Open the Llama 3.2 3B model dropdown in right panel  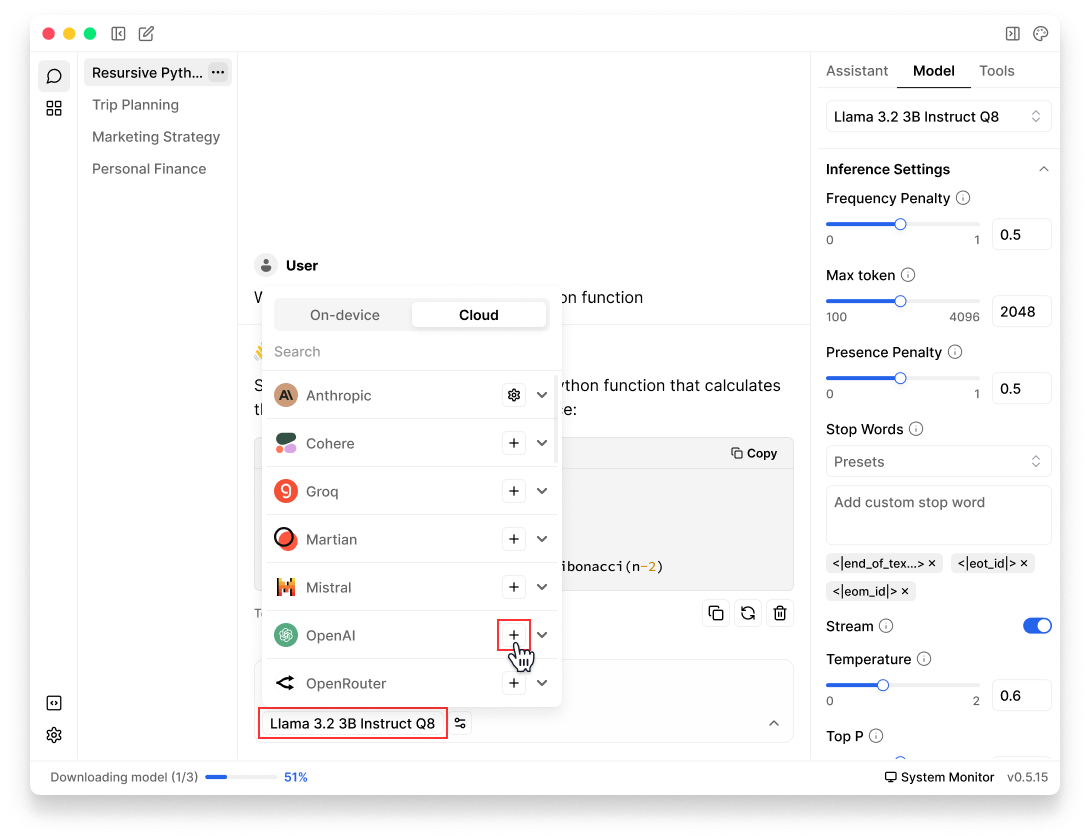(x=938, y=116)
